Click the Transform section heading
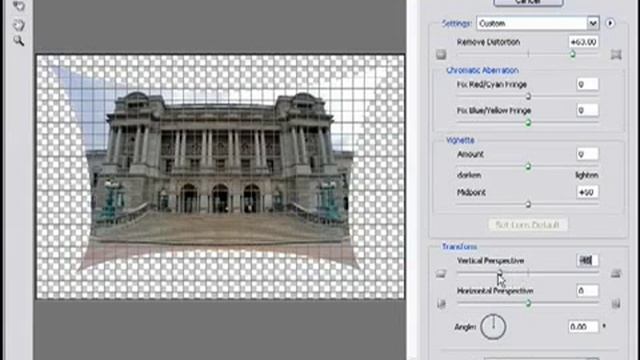Viewport: 640px width, 360px height. pos(460,247)
